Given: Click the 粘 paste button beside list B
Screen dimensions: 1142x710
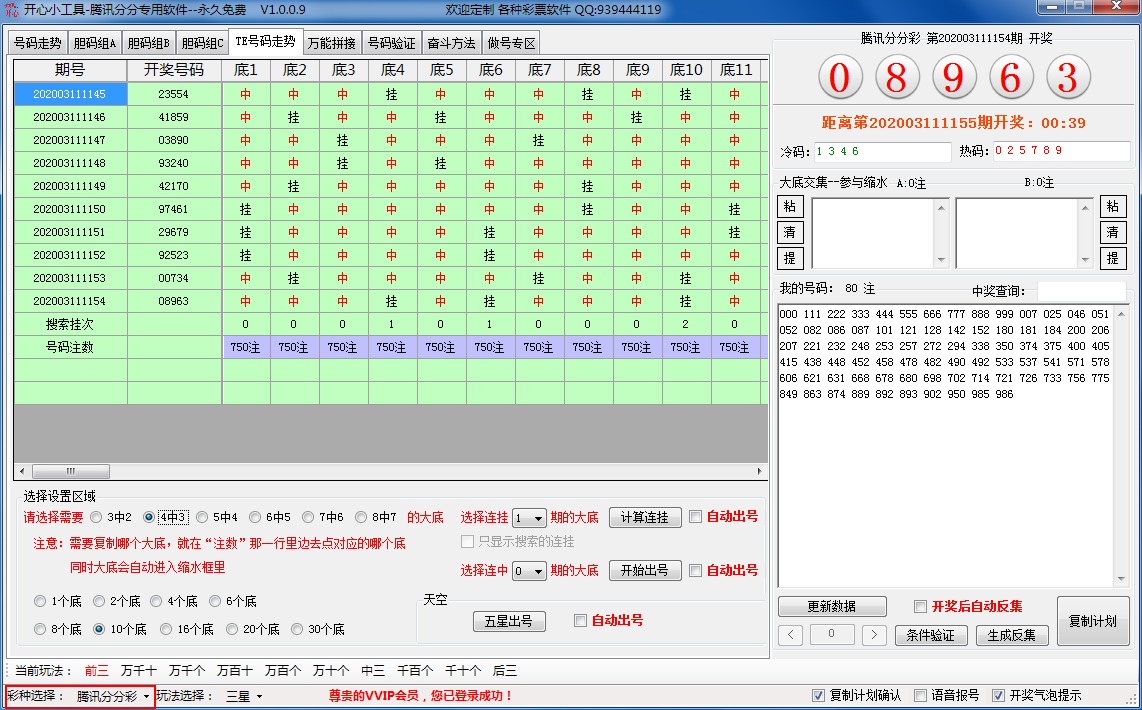Looking at the screenshot, I should [1113, 207].
